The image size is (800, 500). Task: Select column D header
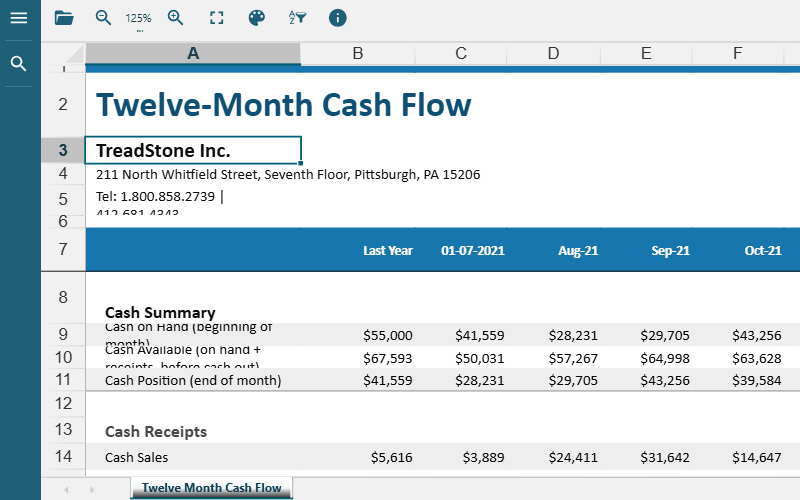click(553, 54)
